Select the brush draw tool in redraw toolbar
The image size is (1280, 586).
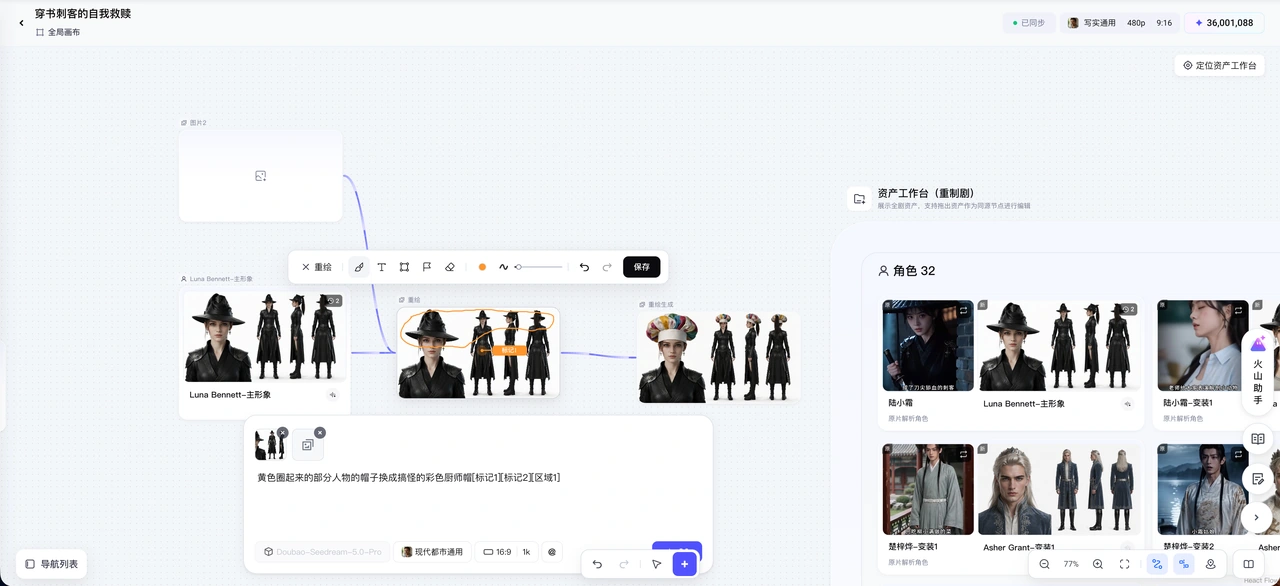(359, 267)
